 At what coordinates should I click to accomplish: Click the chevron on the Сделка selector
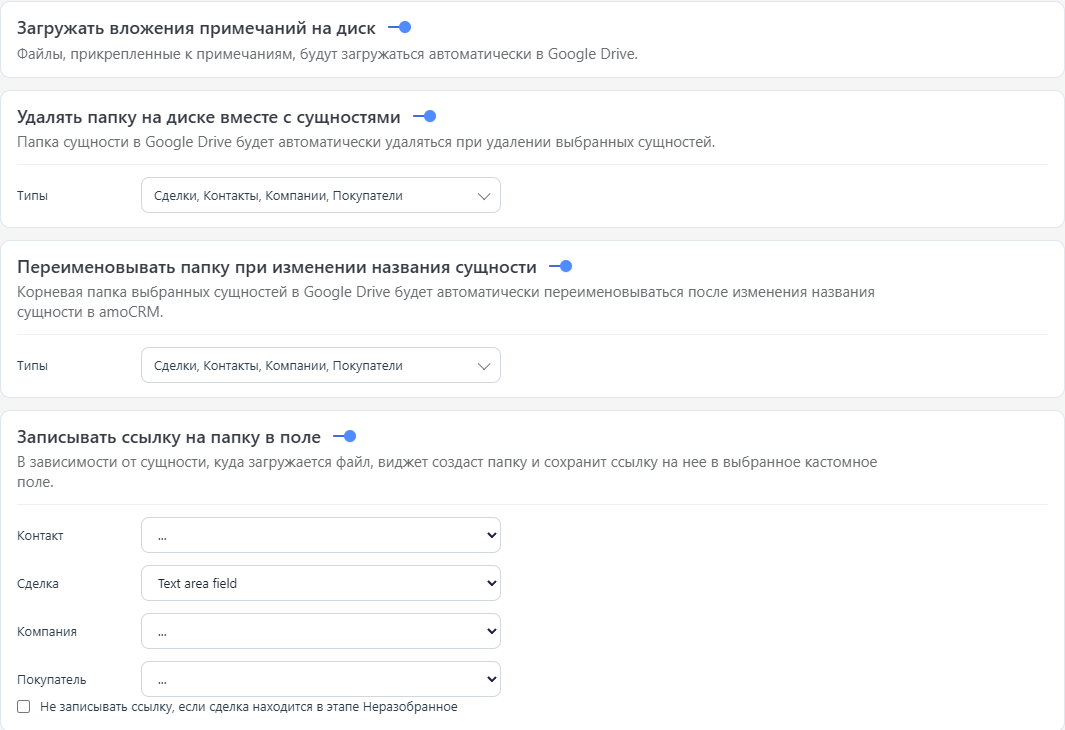(x=488, y=583)
